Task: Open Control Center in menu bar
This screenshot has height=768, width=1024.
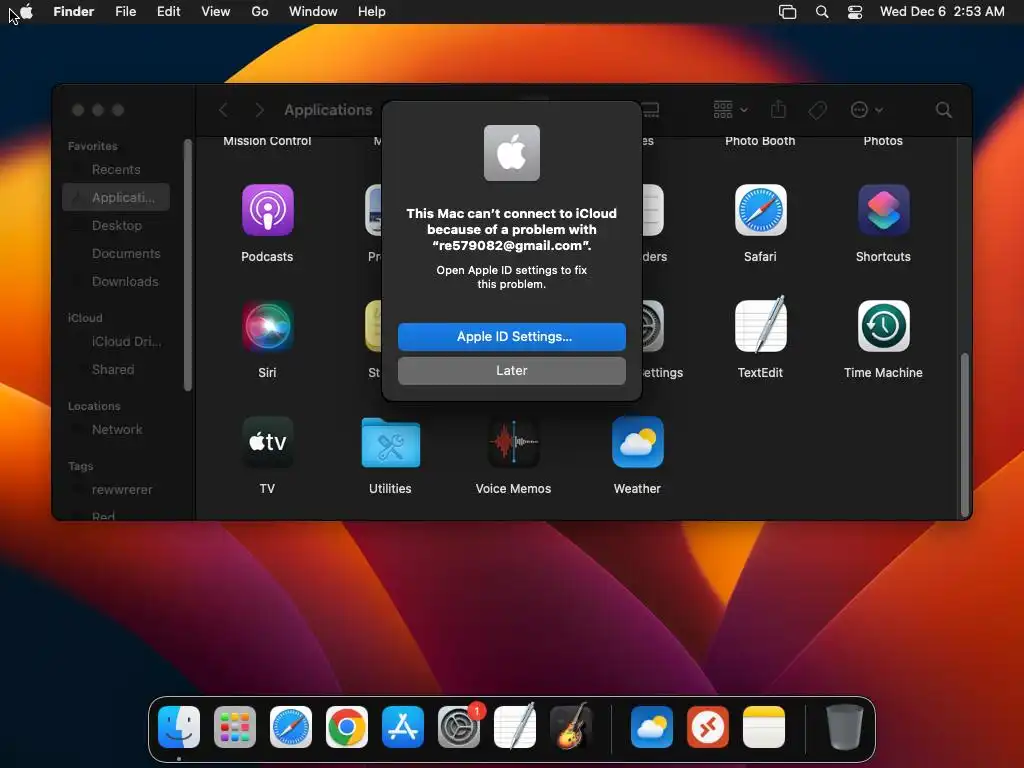Action: 855,12
